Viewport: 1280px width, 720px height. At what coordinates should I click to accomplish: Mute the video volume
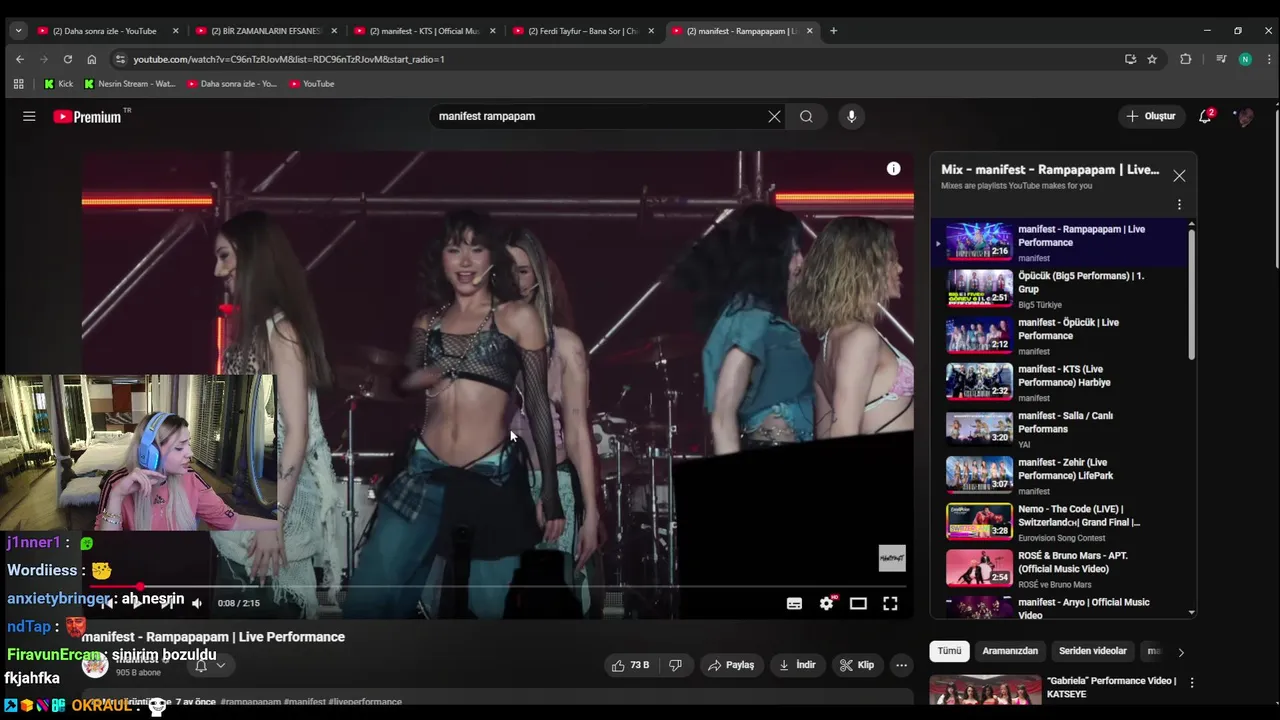[x=197, y=603]
